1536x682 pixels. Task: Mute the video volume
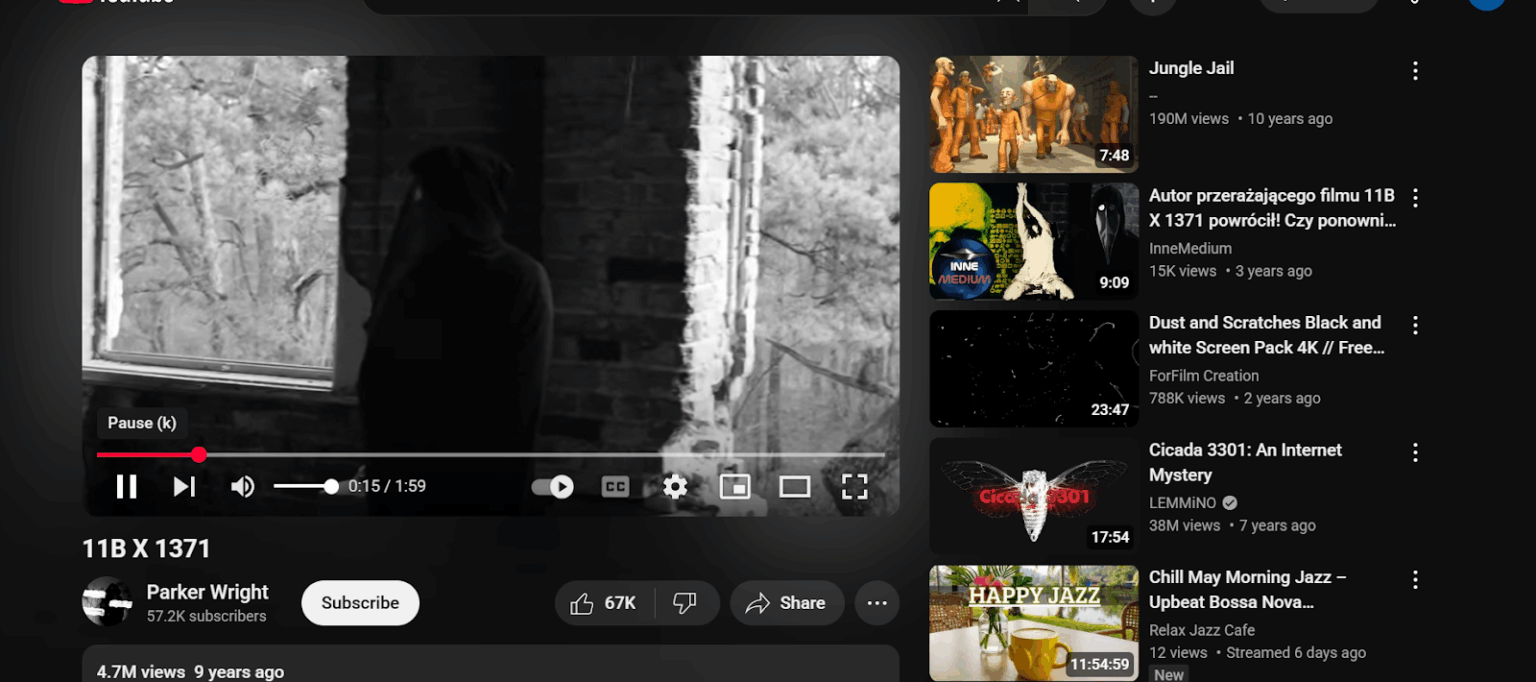click(242, 486)
